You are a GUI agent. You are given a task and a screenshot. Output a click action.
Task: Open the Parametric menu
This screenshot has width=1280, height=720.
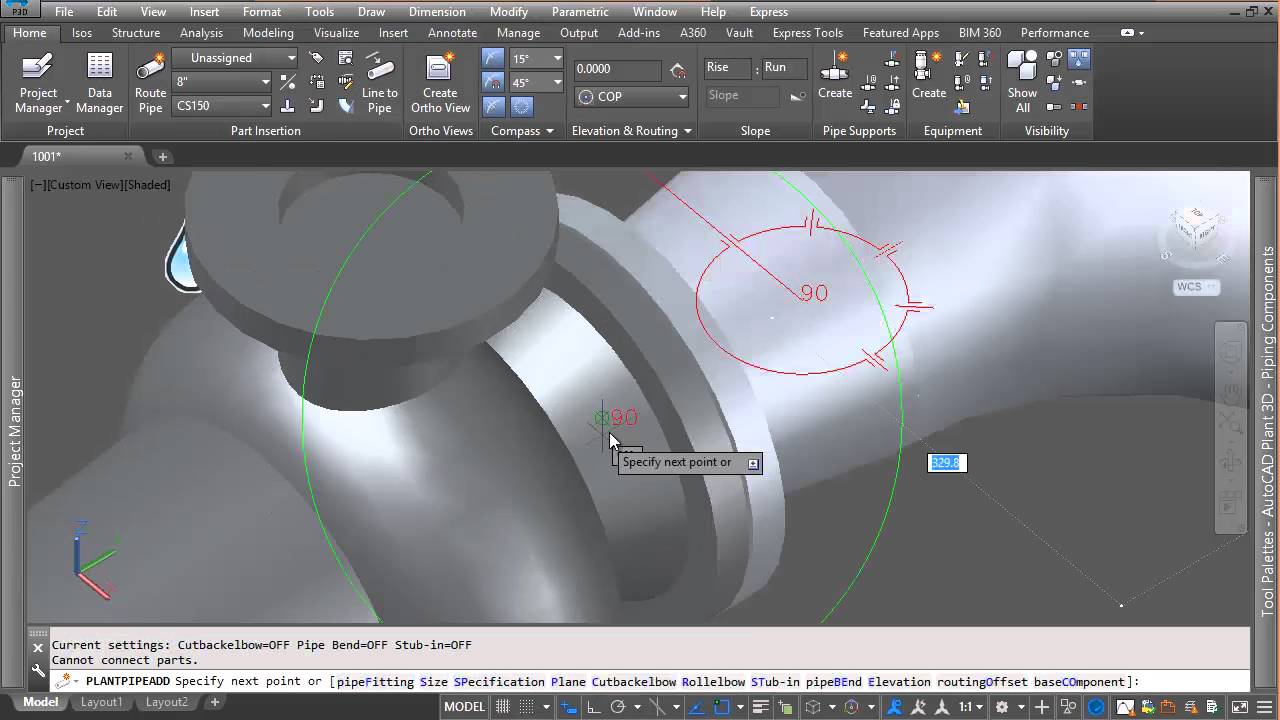coord(580,12)
